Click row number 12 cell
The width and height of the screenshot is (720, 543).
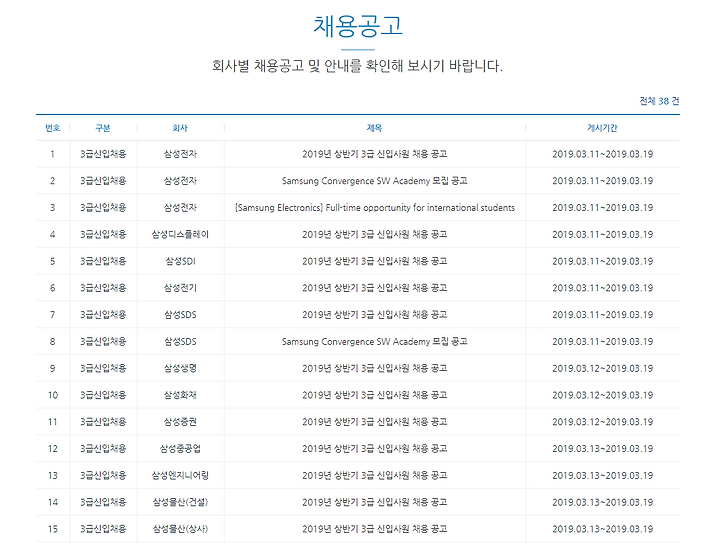tap(52, 448)
